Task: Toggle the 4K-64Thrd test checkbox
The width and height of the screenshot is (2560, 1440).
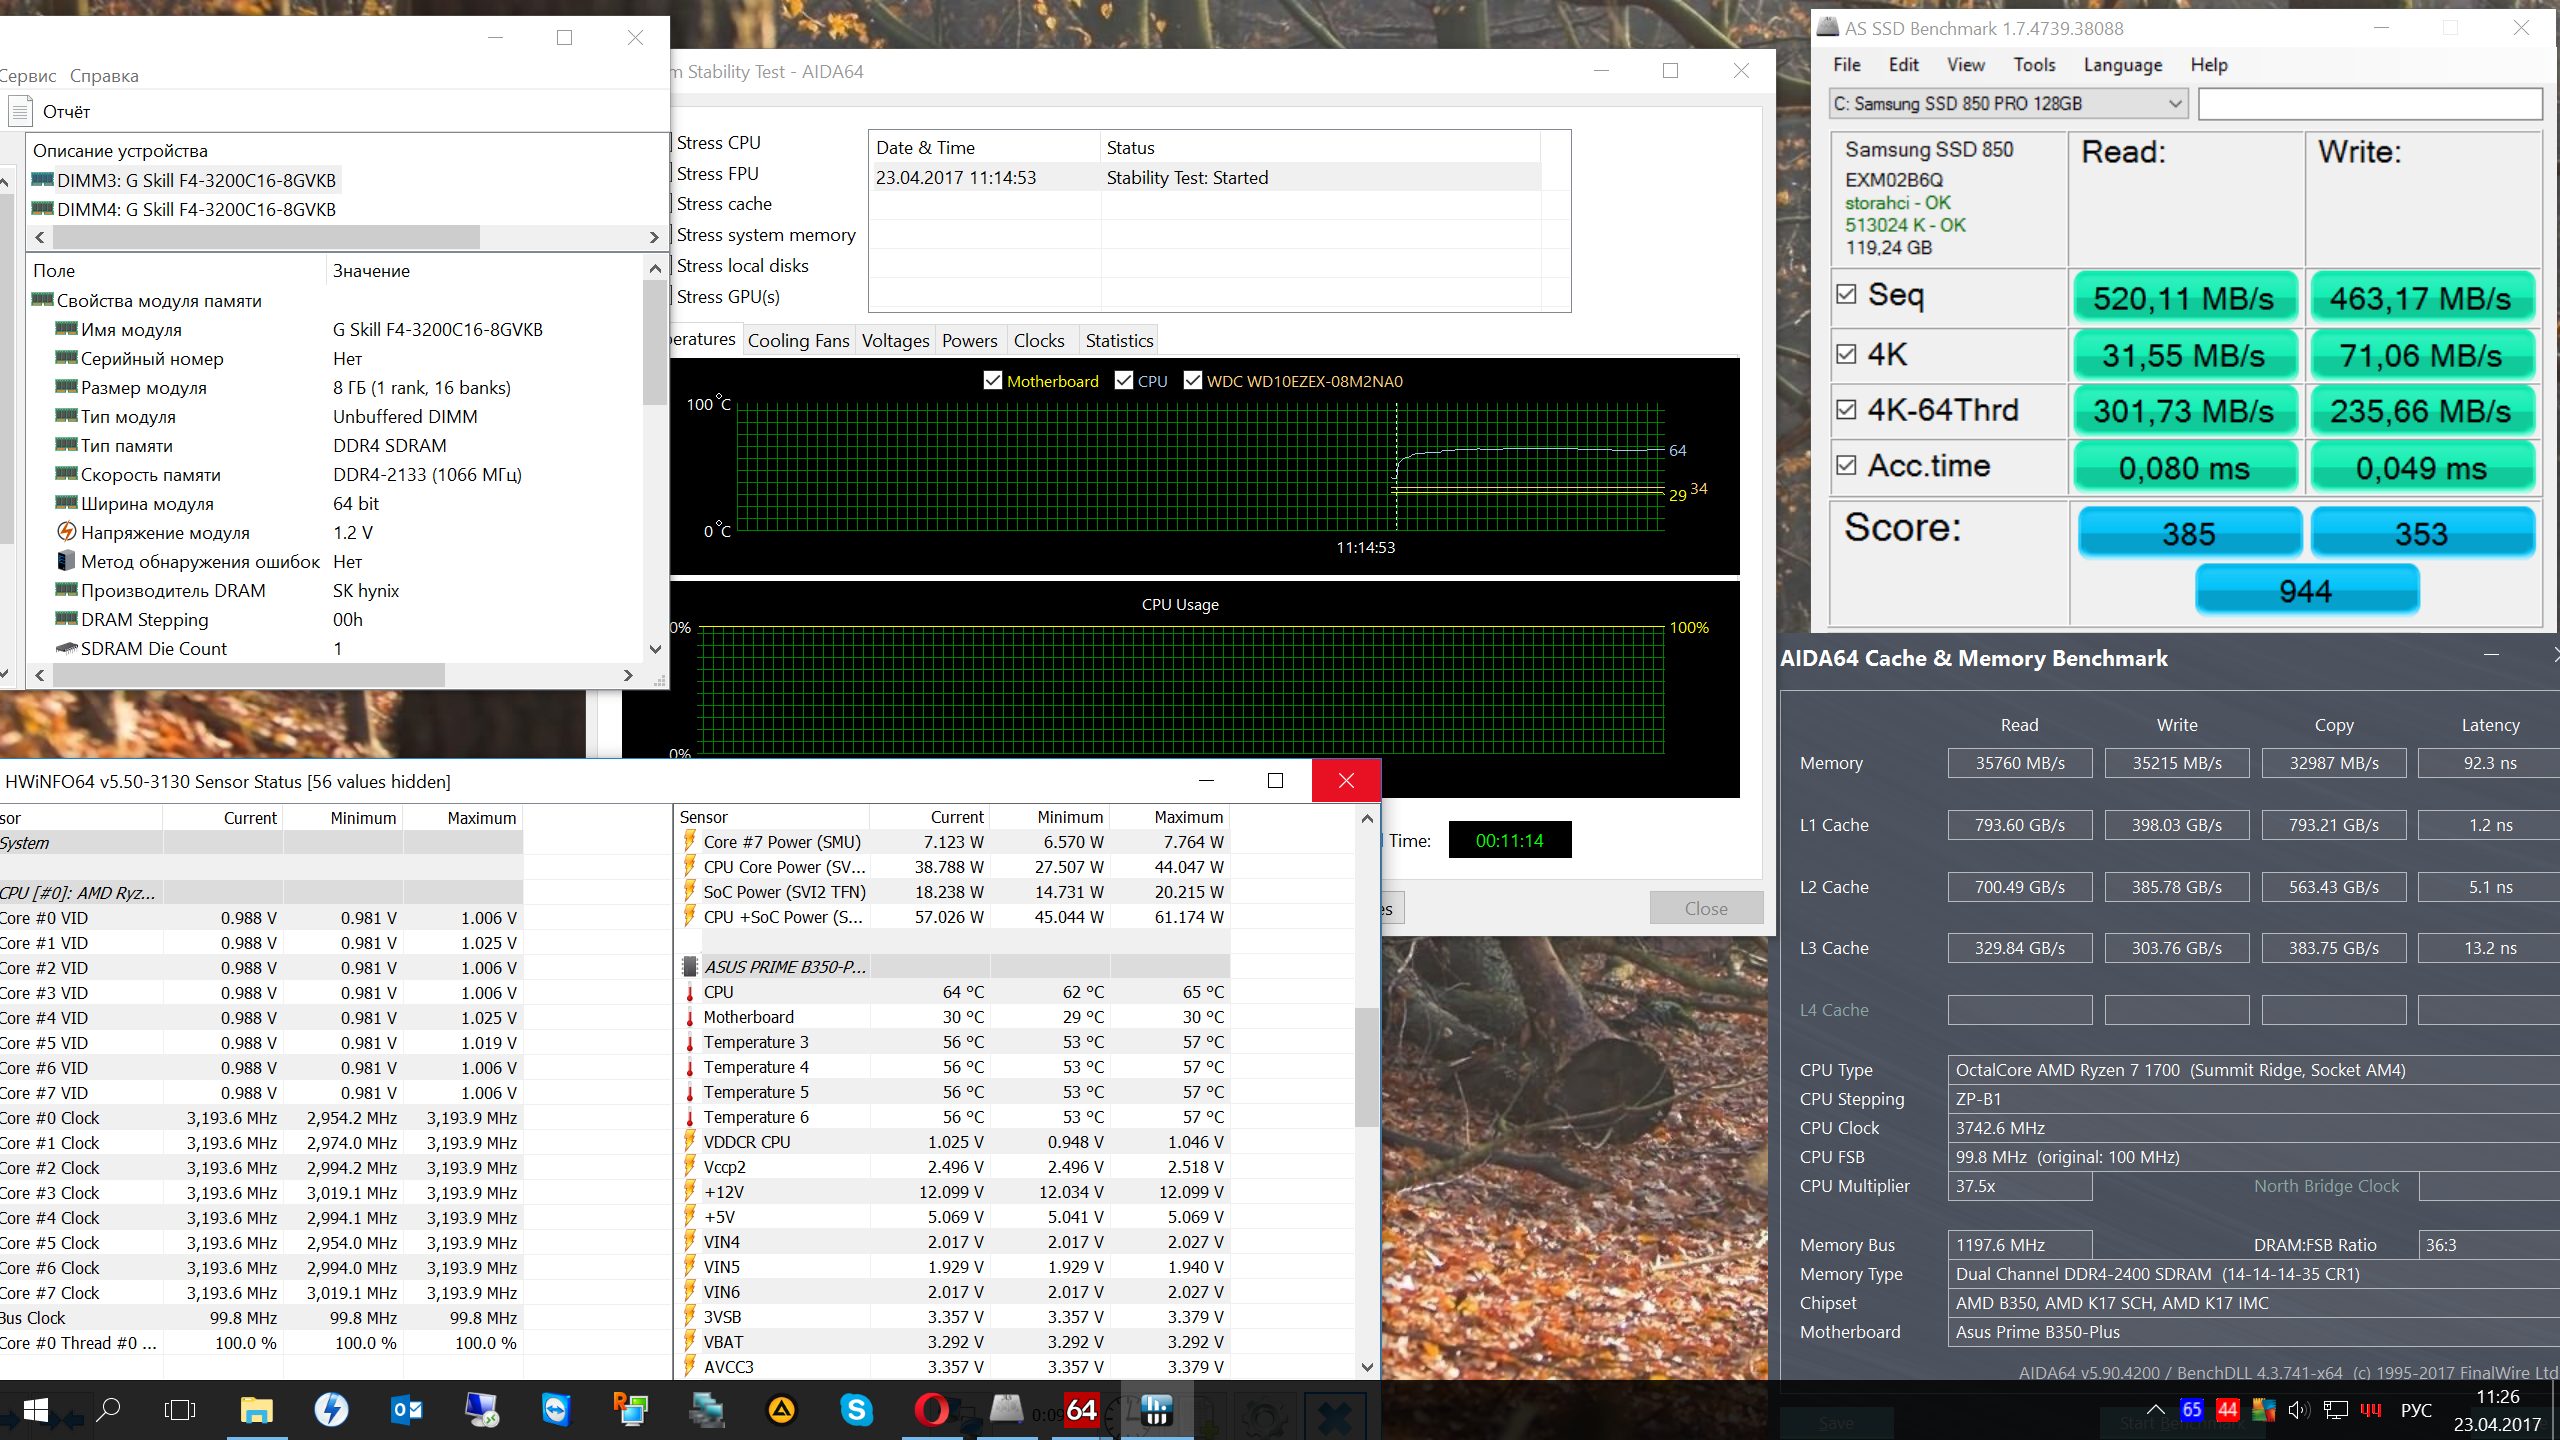Action: 1846,410
